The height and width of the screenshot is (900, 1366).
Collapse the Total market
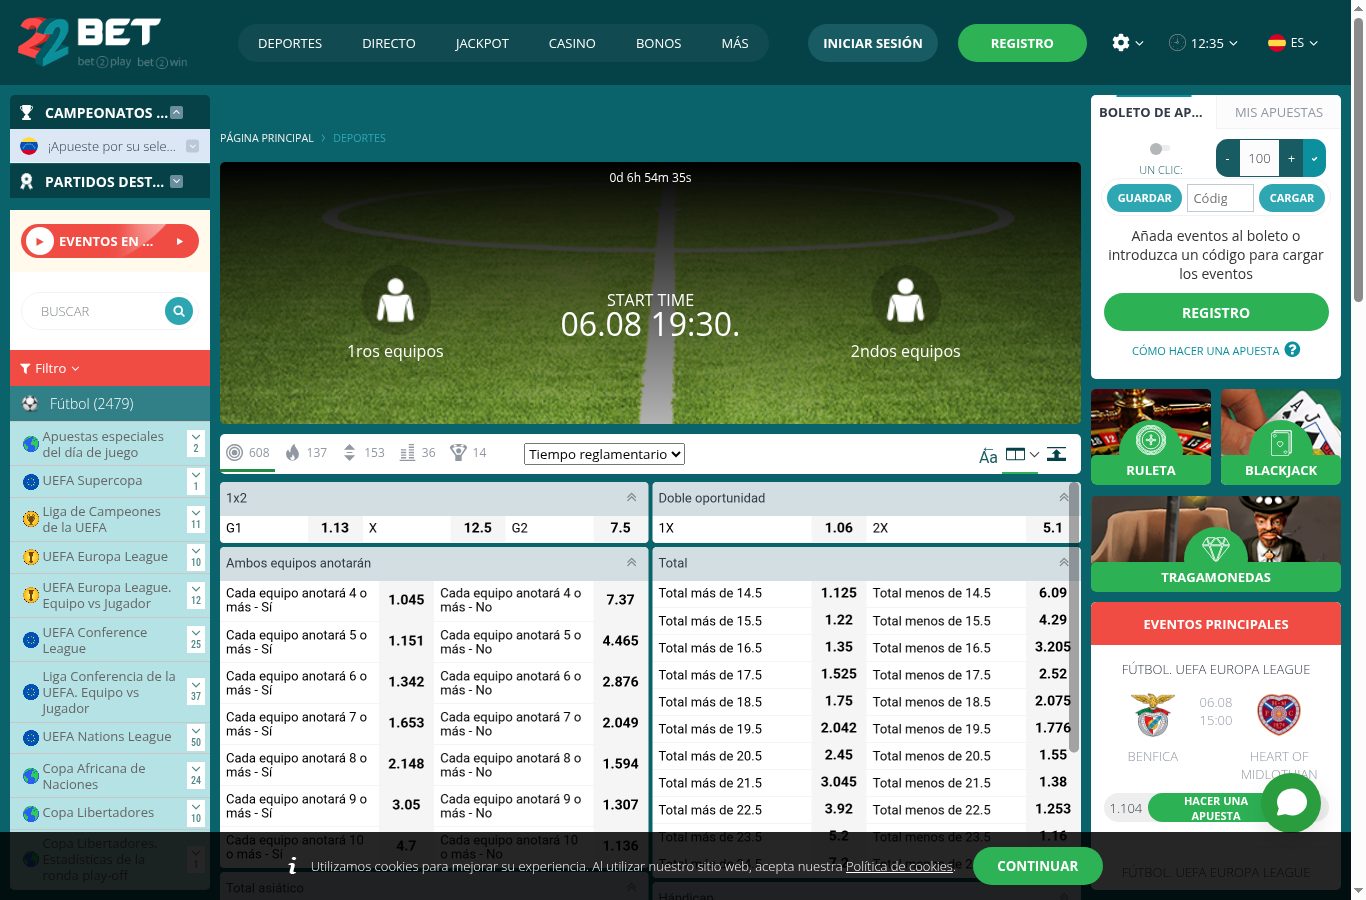(x=1063, y=562)
